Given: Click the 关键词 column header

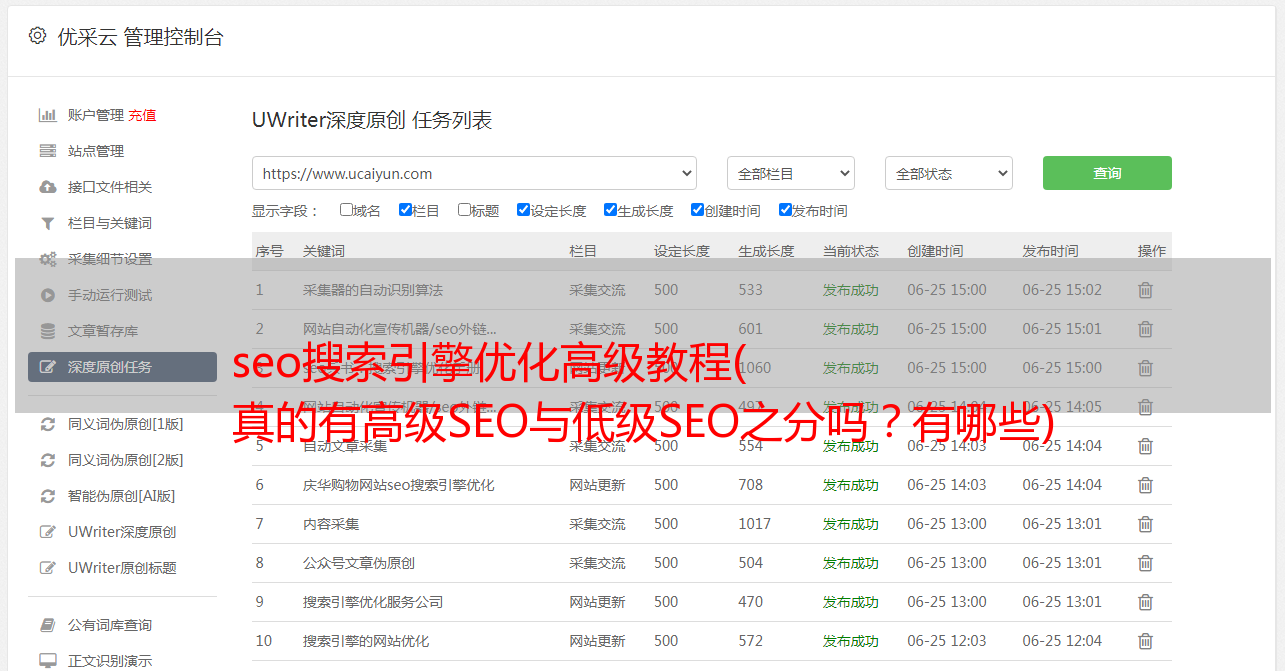Looking at the screenshot, I should [324, 251].
